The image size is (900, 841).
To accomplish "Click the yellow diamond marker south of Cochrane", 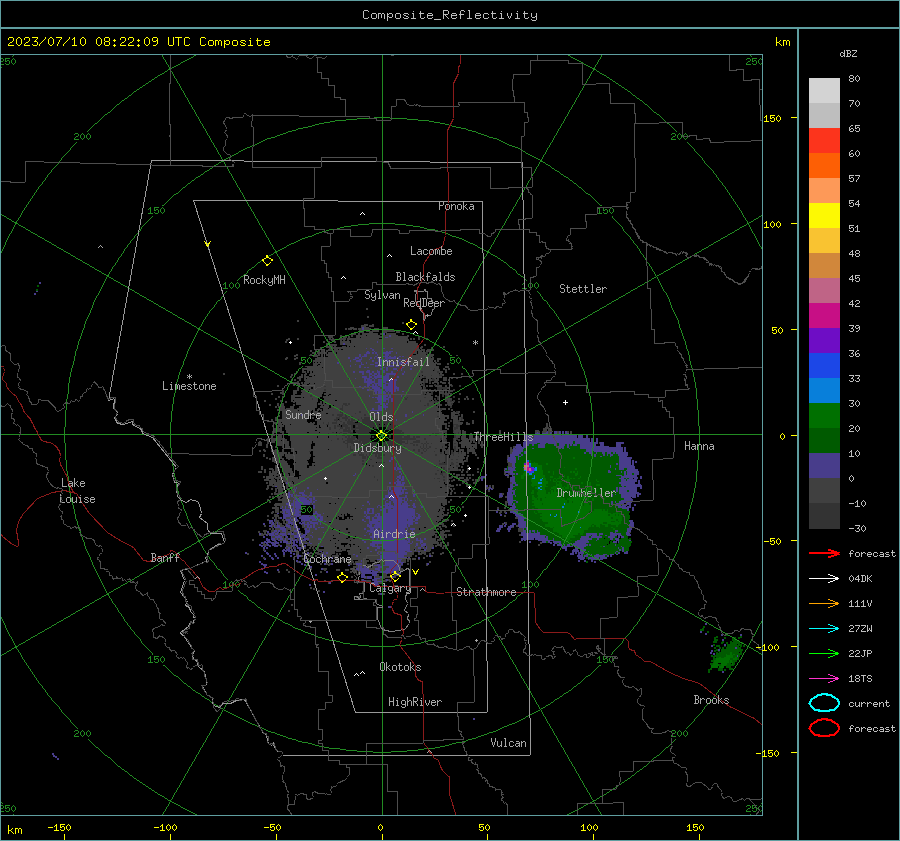I will click(342, 577).
